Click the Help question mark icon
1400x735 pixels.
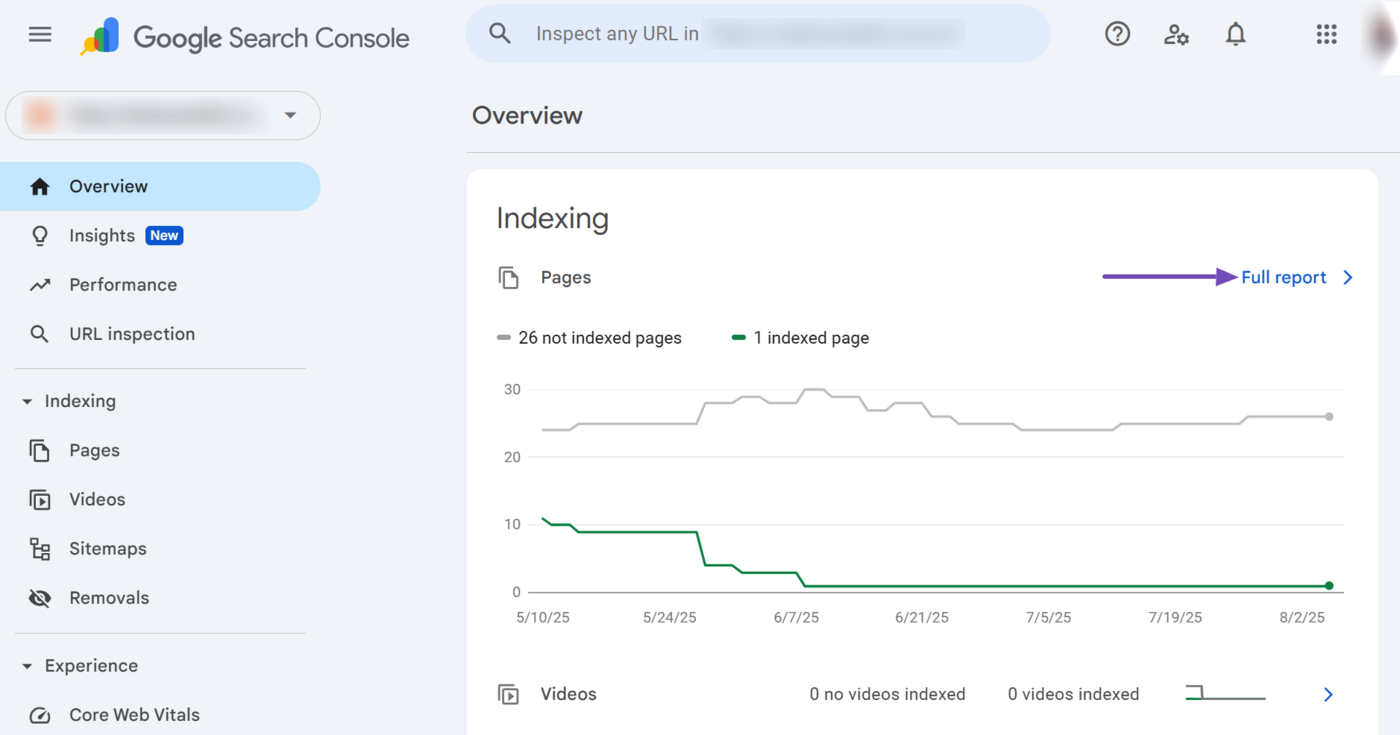pyautogui.click(x=1117, y=34)
